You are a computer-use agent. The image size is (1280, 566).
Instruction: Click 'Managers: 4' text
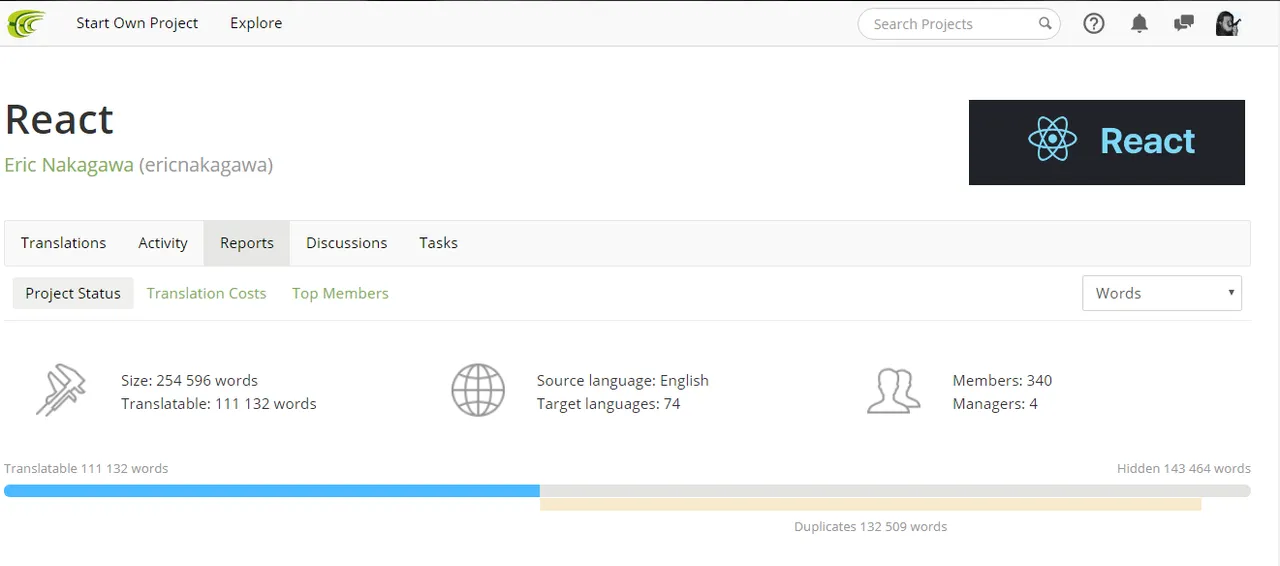coord(995,404)
